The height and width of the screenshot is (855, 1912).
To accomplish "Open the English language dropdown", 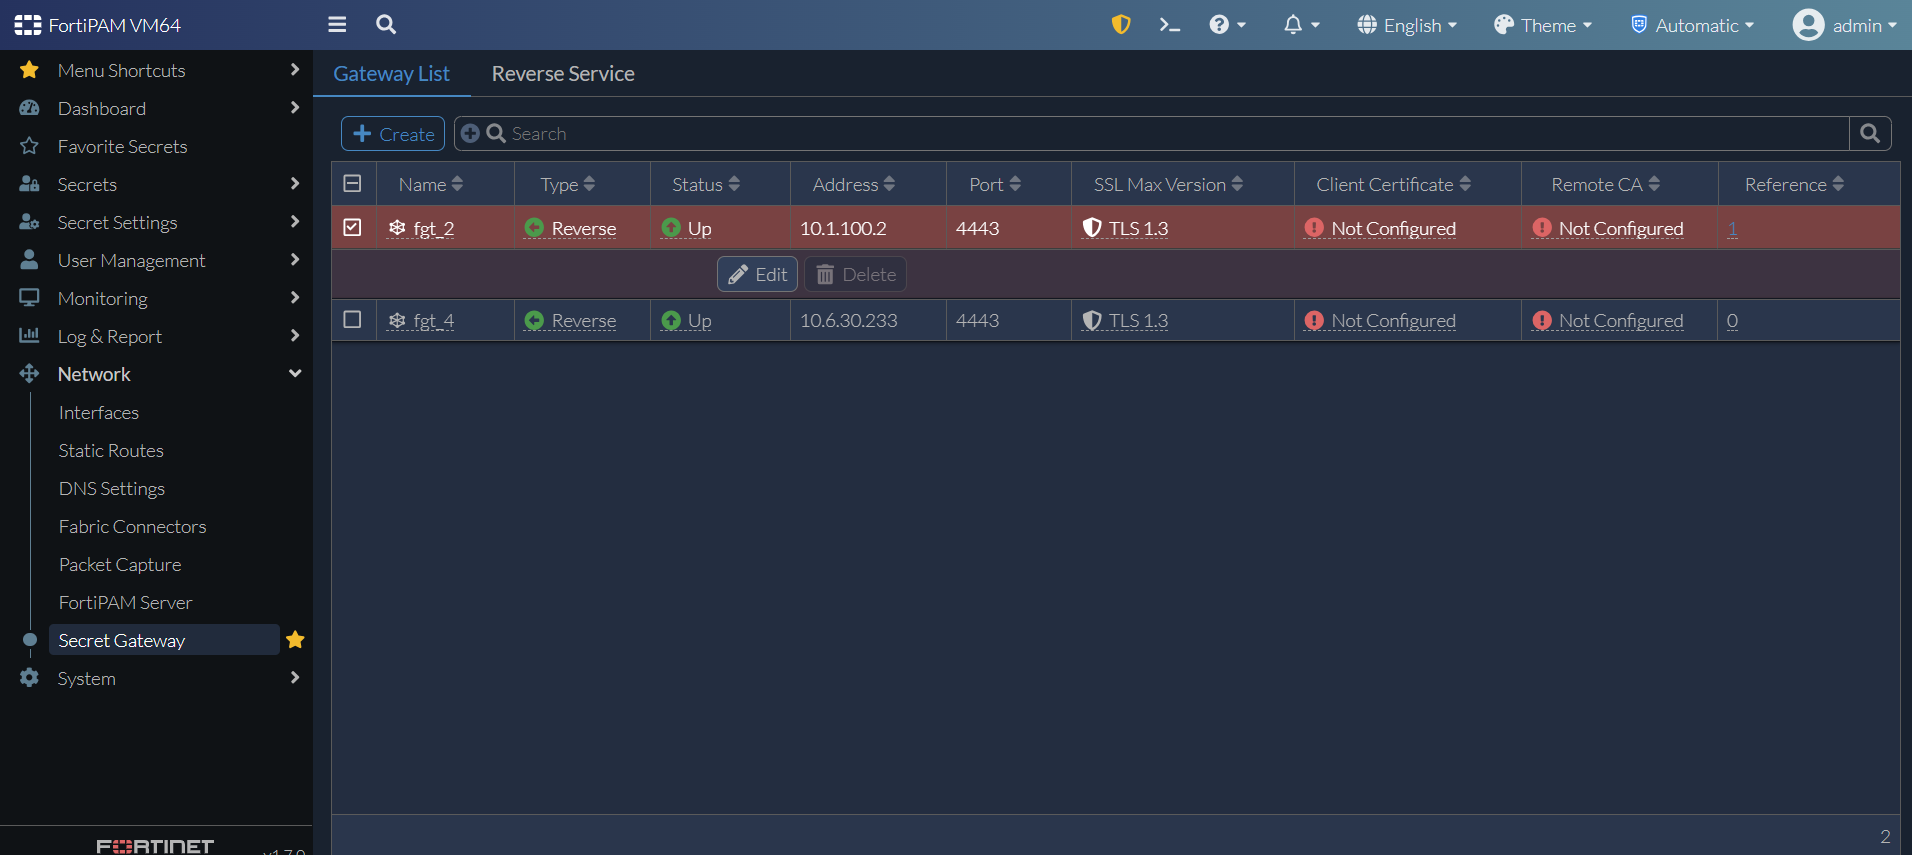I will click(x=1407, y=25).
